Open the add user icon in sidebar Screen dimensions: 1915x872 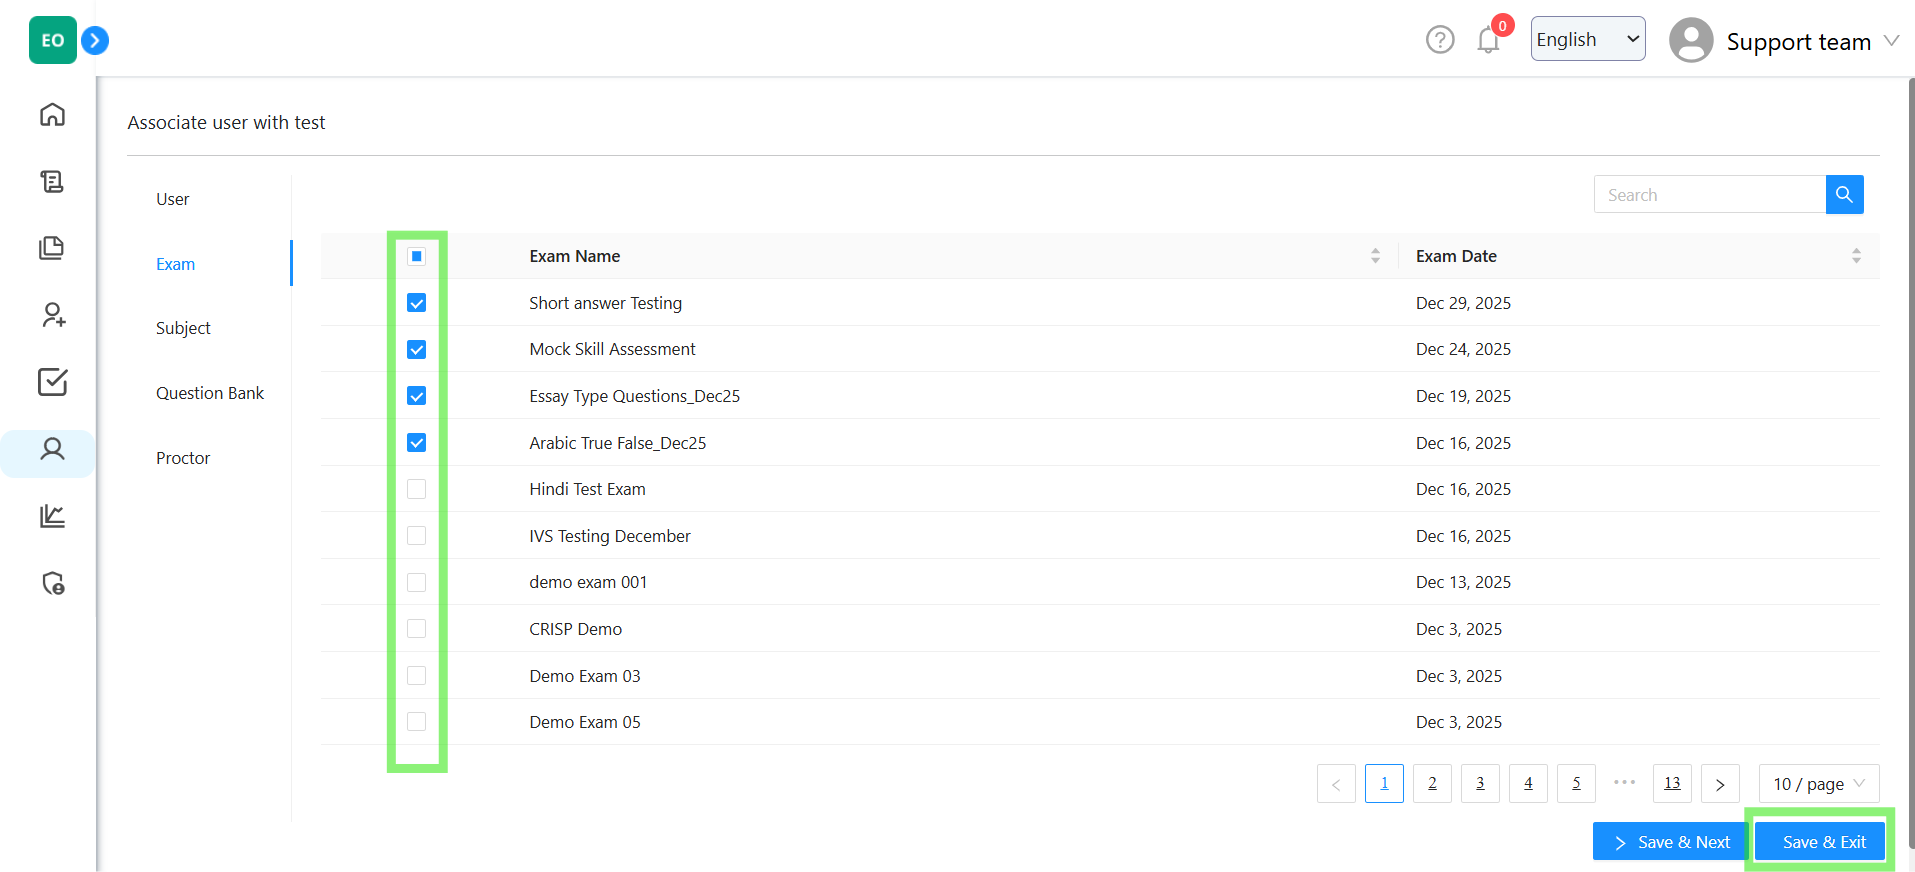pos(52,315)
